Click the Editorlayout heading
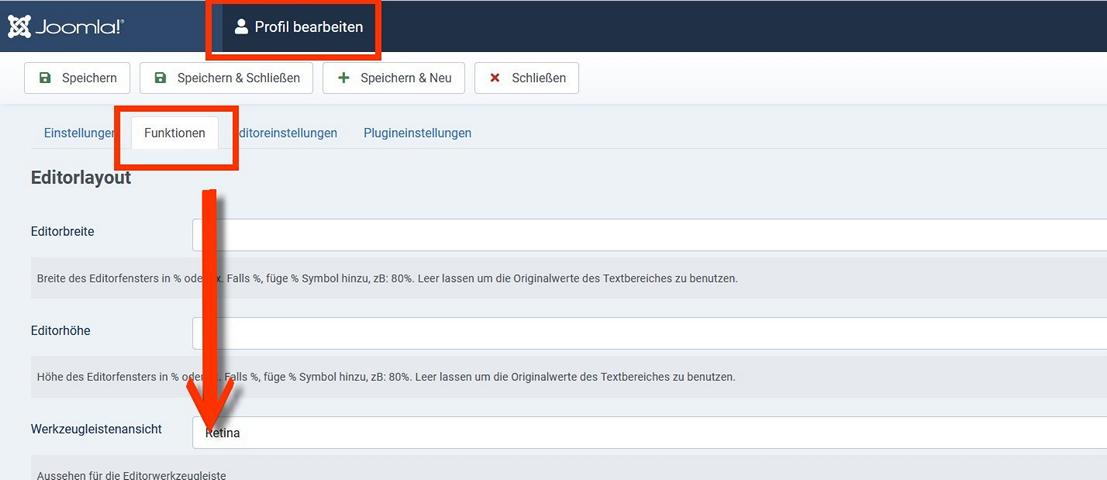 pyautogui.click(x=81, y=178)
